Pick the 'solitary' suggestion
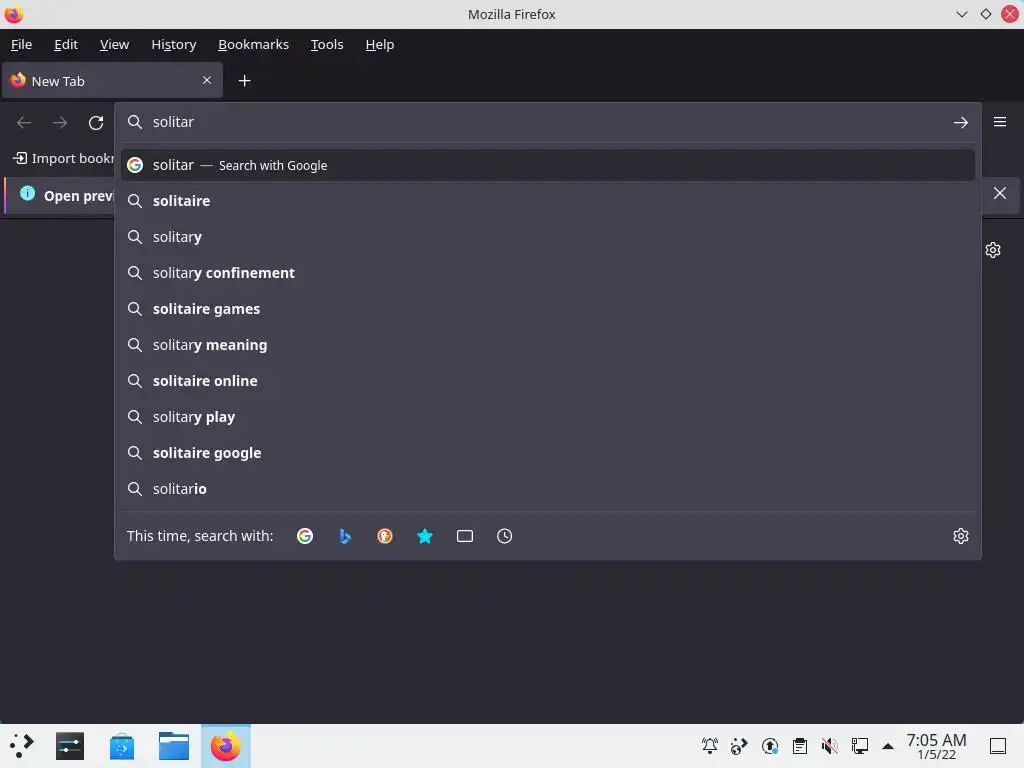This screenshot has width=1024, height=768. (x=547, y=237)
